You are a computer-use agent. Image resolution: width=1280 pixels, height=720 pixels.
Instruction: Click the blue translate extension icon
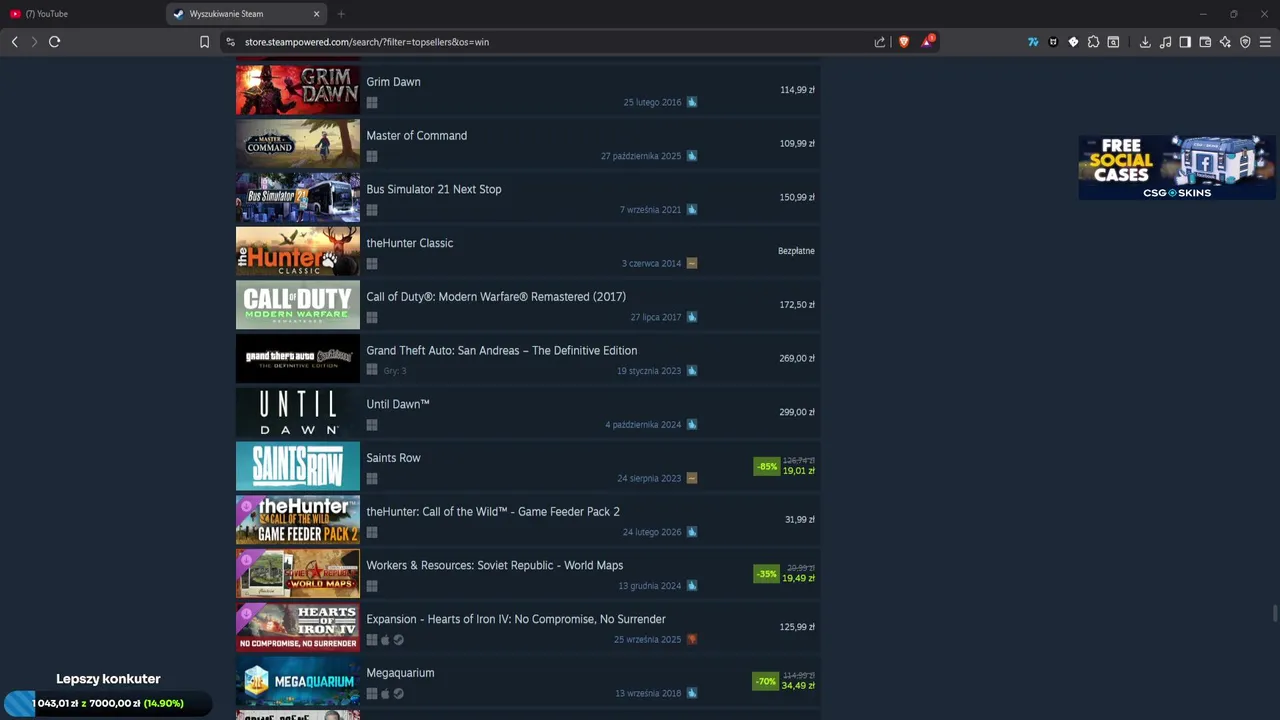[x=1033, y=42]
